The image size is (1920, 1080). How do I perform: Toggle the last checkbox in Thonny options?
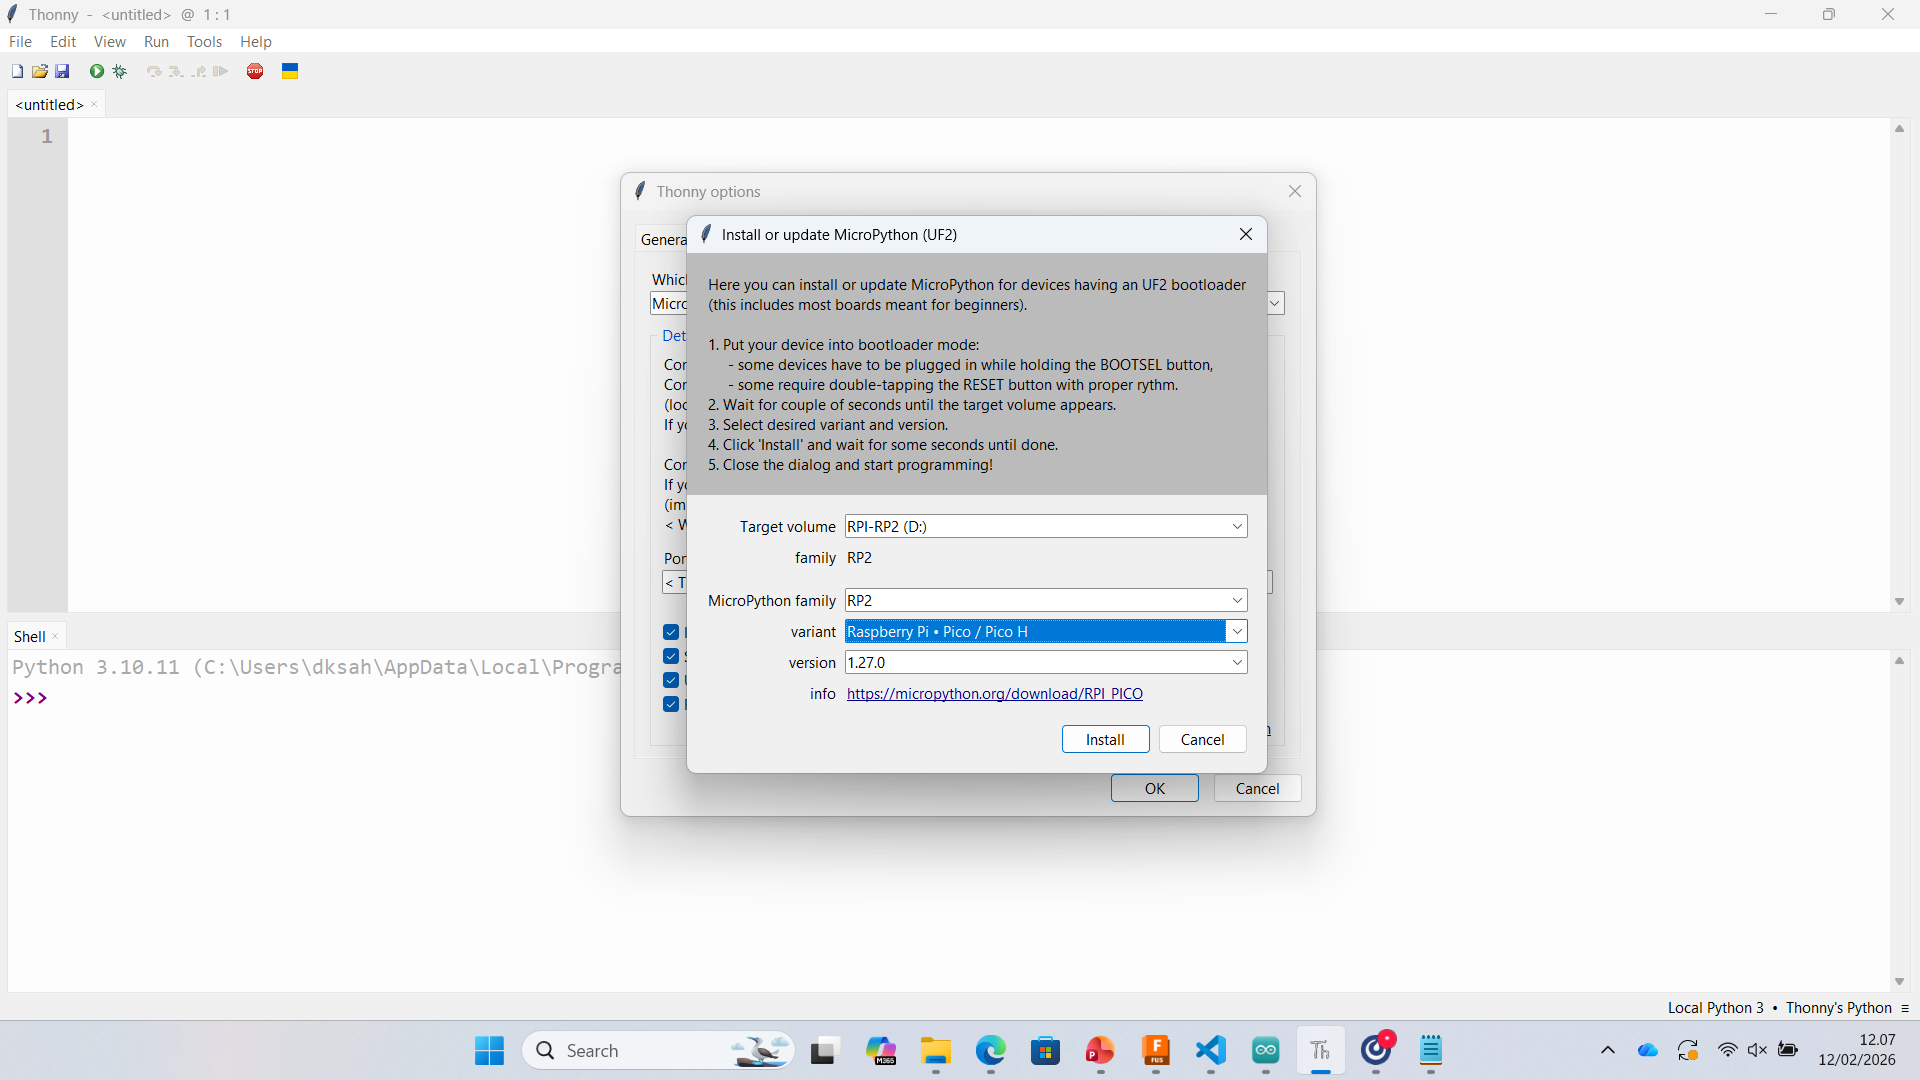pos(671,704)
